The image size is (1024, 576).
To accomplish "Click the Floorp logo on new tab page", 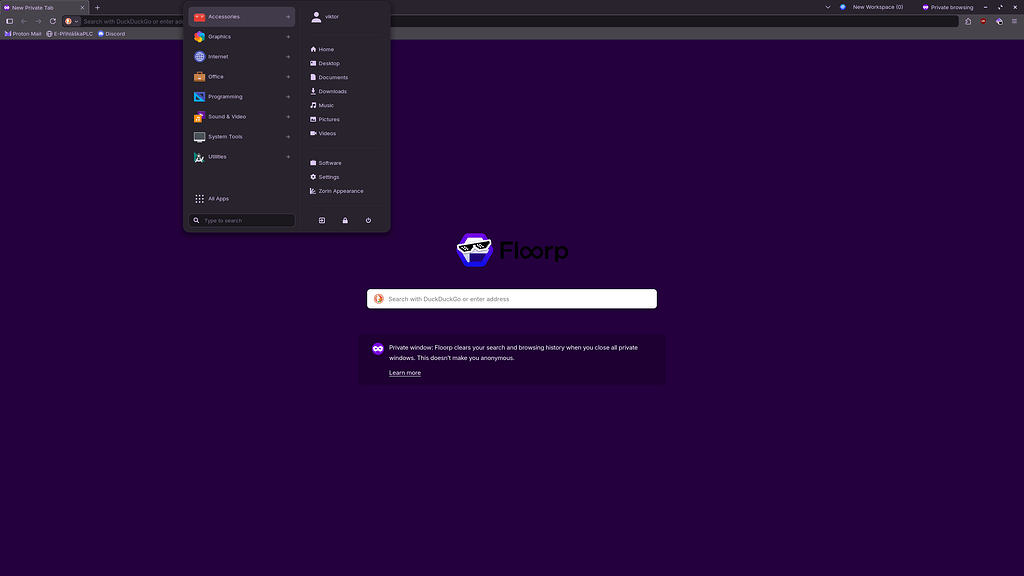I will (512, 250).
